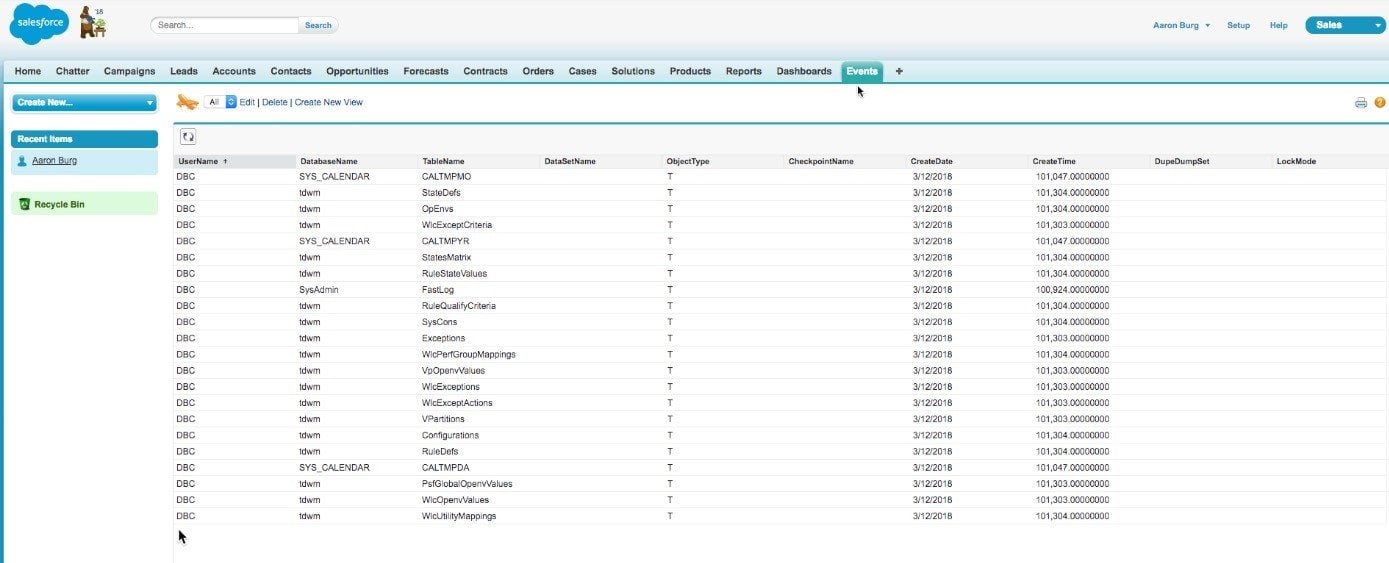
Task: Open the Dashboards tab
Action: 803,71
